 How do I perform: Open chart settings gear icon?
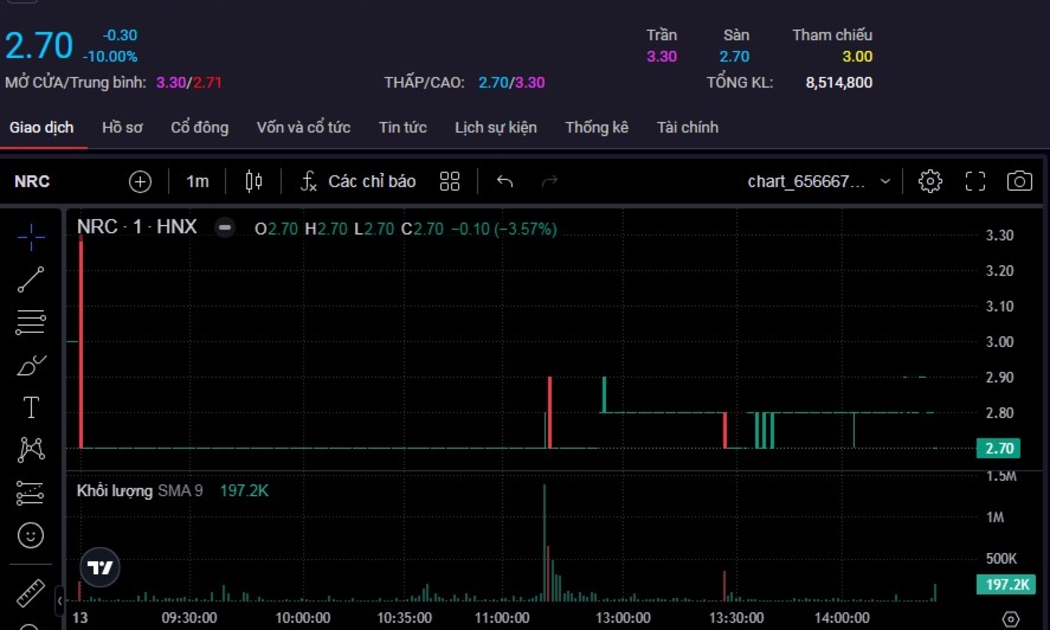point(930,181)
